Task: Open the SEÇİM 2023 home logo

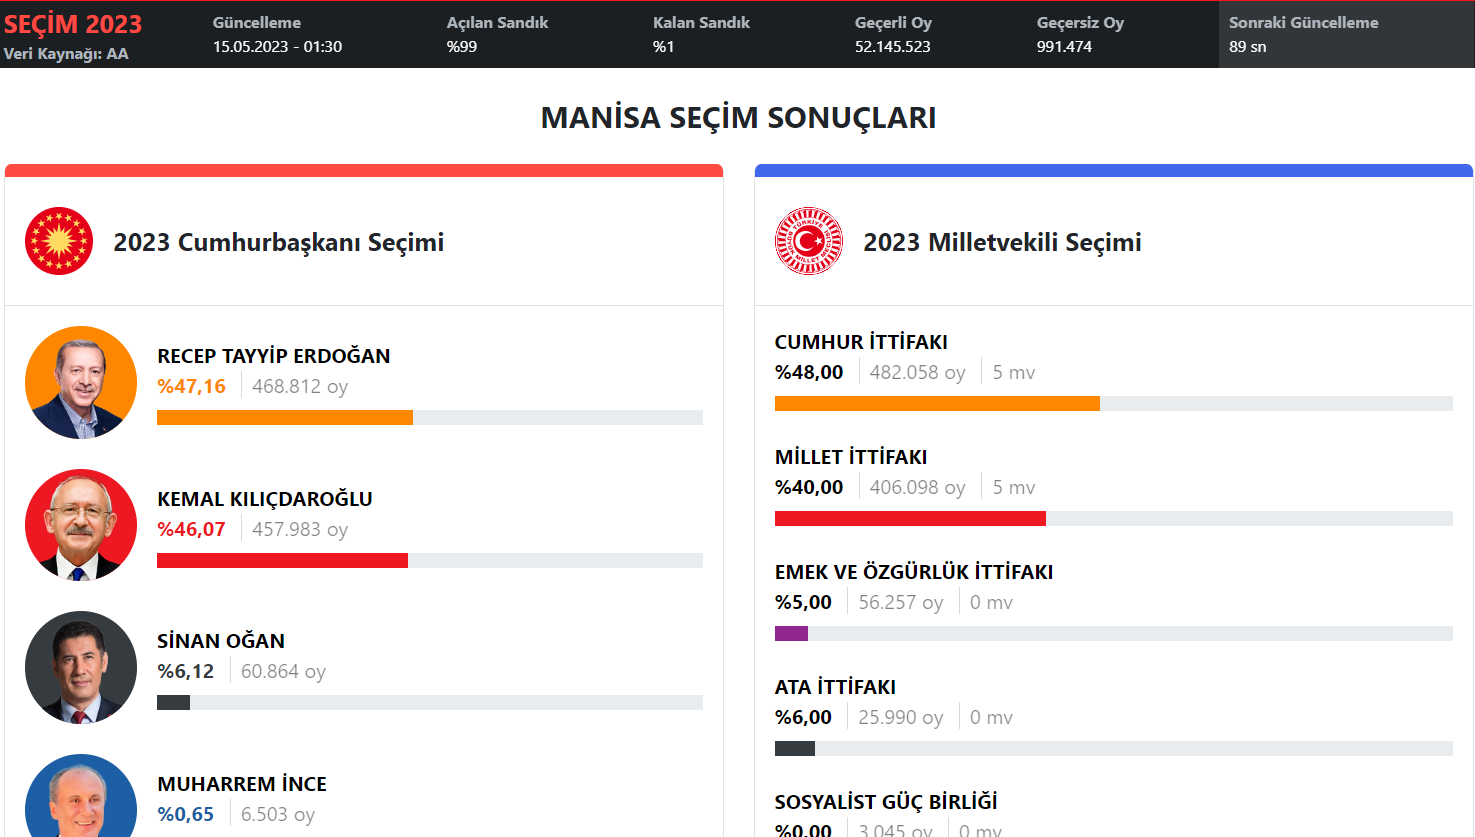Action: tap(73, 24)
